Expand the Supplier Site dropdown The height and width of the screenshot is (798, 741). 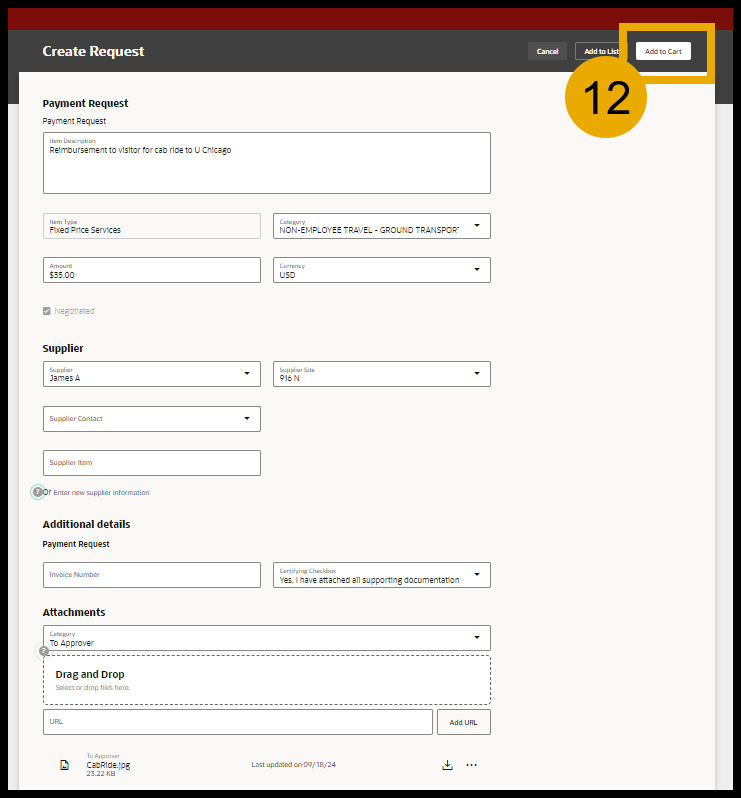(x=476, y=374)
